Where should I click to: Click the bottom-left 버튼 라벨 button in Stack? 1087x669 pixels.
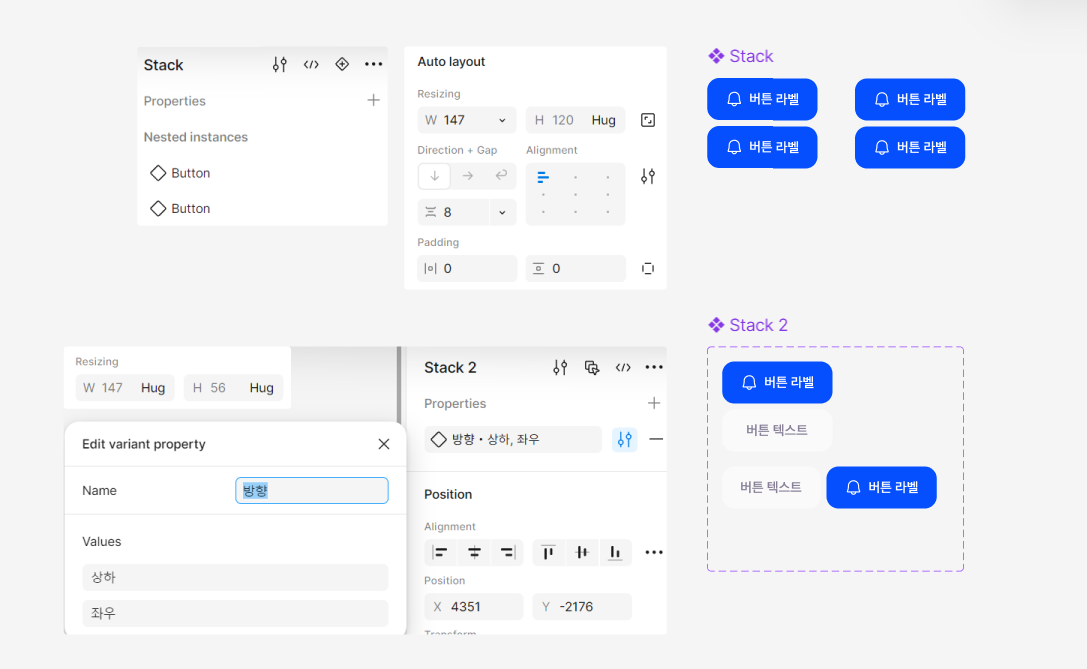click(762, 147)
